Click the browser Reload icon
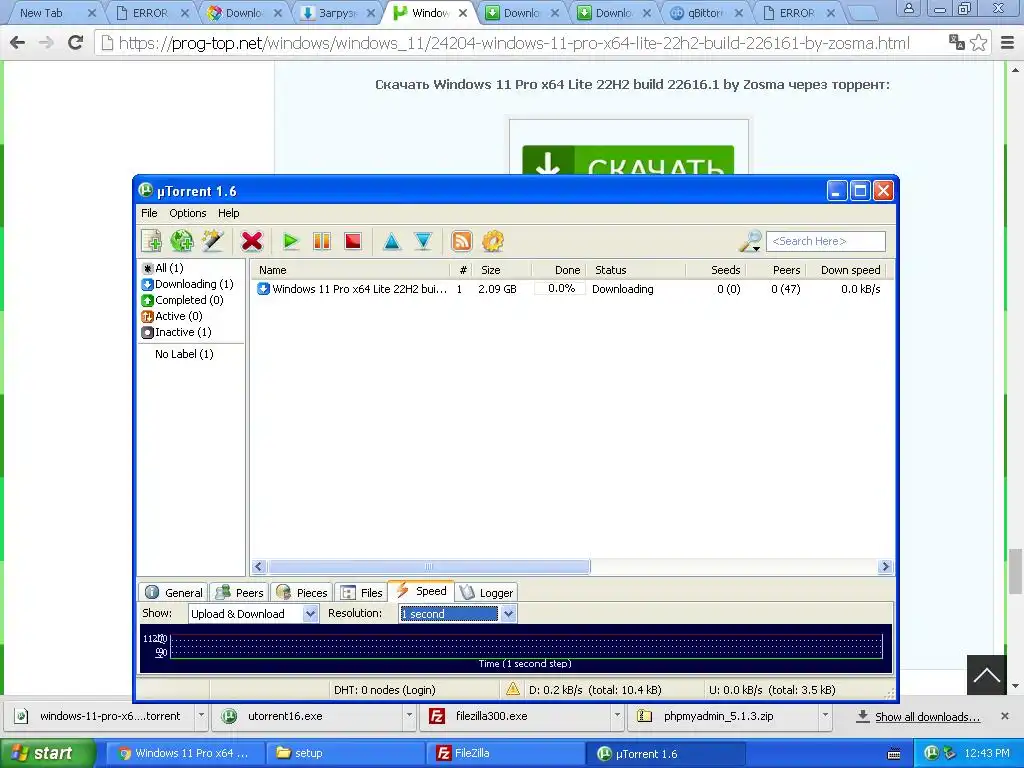 pyautogui.click(x=76, y=43)
